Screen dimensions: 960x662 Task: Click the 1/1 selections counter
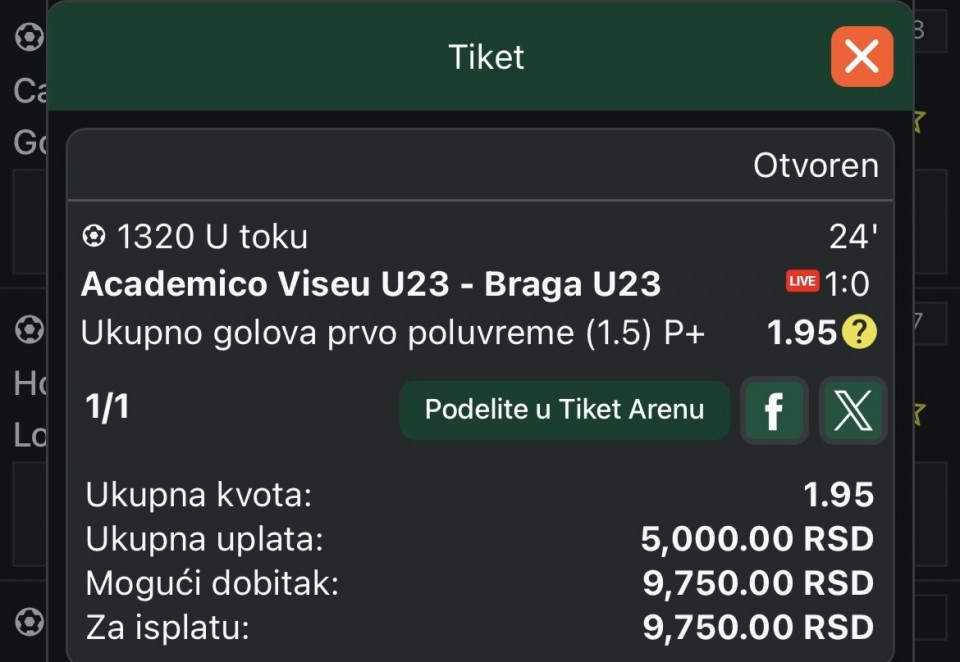[x=107, y=408]
